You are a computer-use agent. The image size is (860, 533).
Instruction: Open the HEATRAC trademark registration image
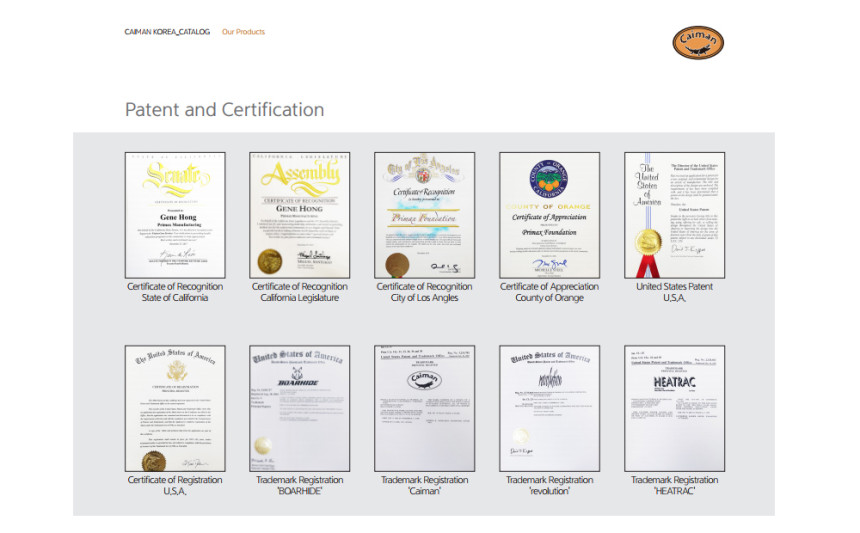(x=675, y=408)
